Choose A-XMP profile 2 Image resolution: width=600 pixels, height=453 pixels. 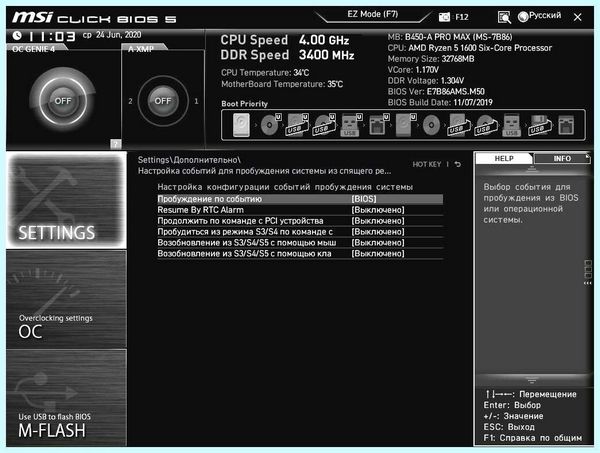(130, 101)
